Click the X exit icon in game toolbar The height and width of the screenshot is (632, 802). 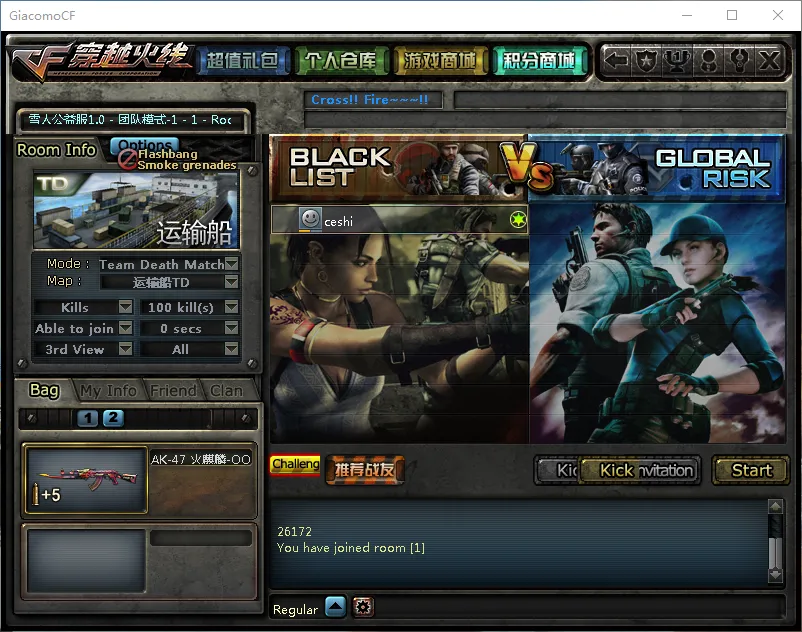point(768,61)
